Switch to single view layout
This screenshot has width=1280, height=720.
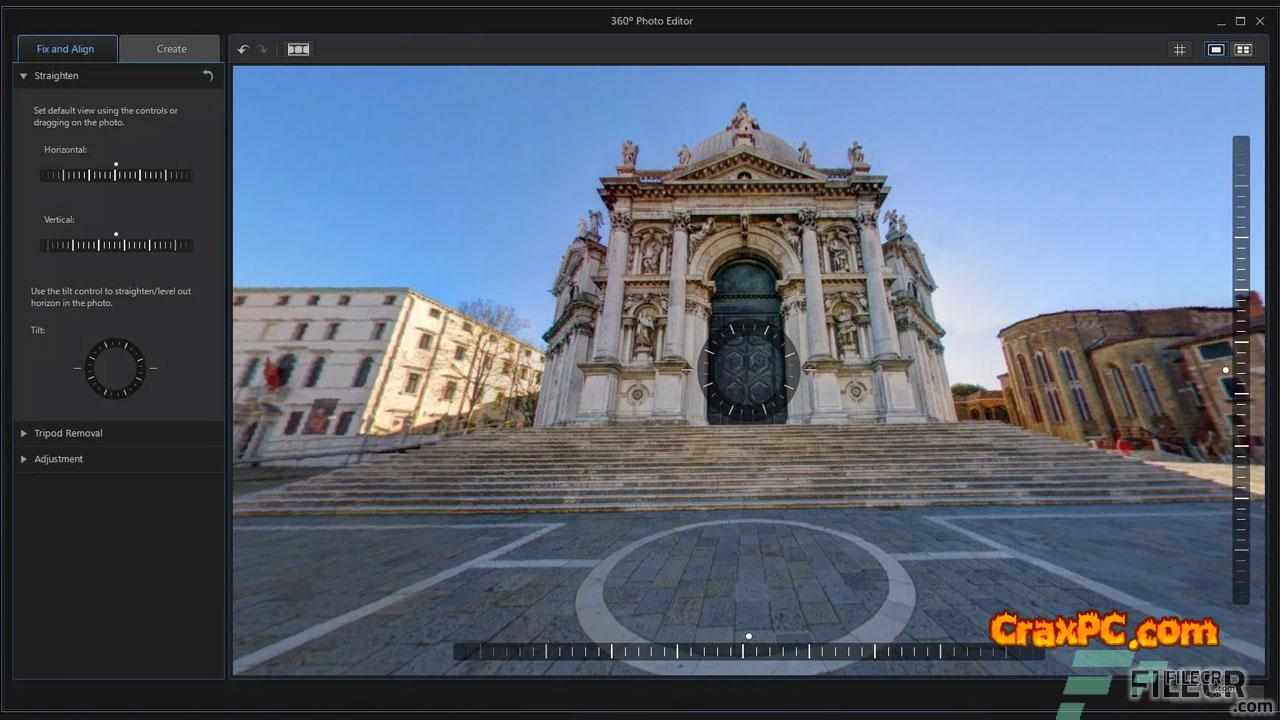pos(1216,49)
